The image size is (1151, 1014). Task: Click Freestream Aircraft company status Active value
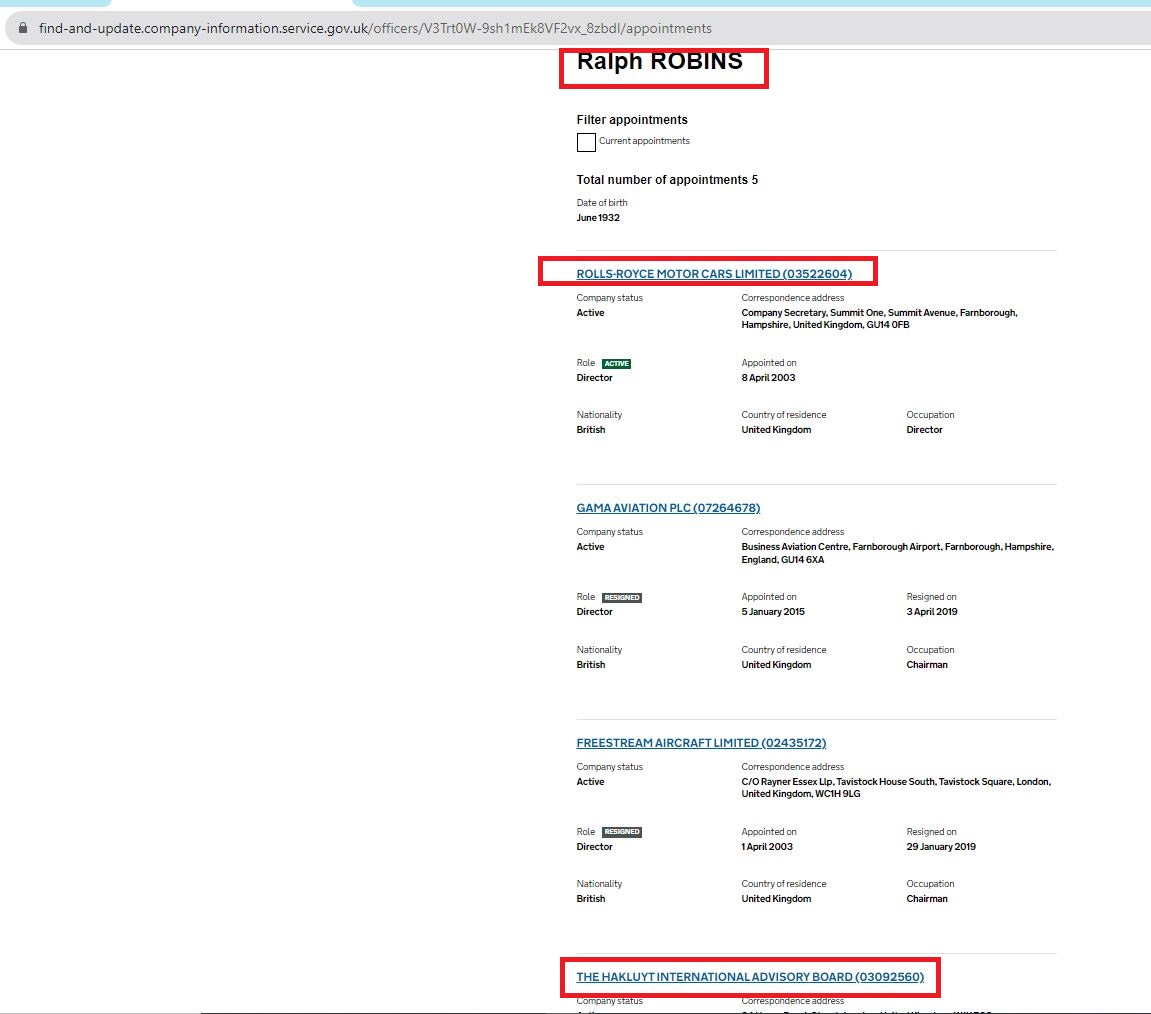pyautogui.click(x=590, y=782)
